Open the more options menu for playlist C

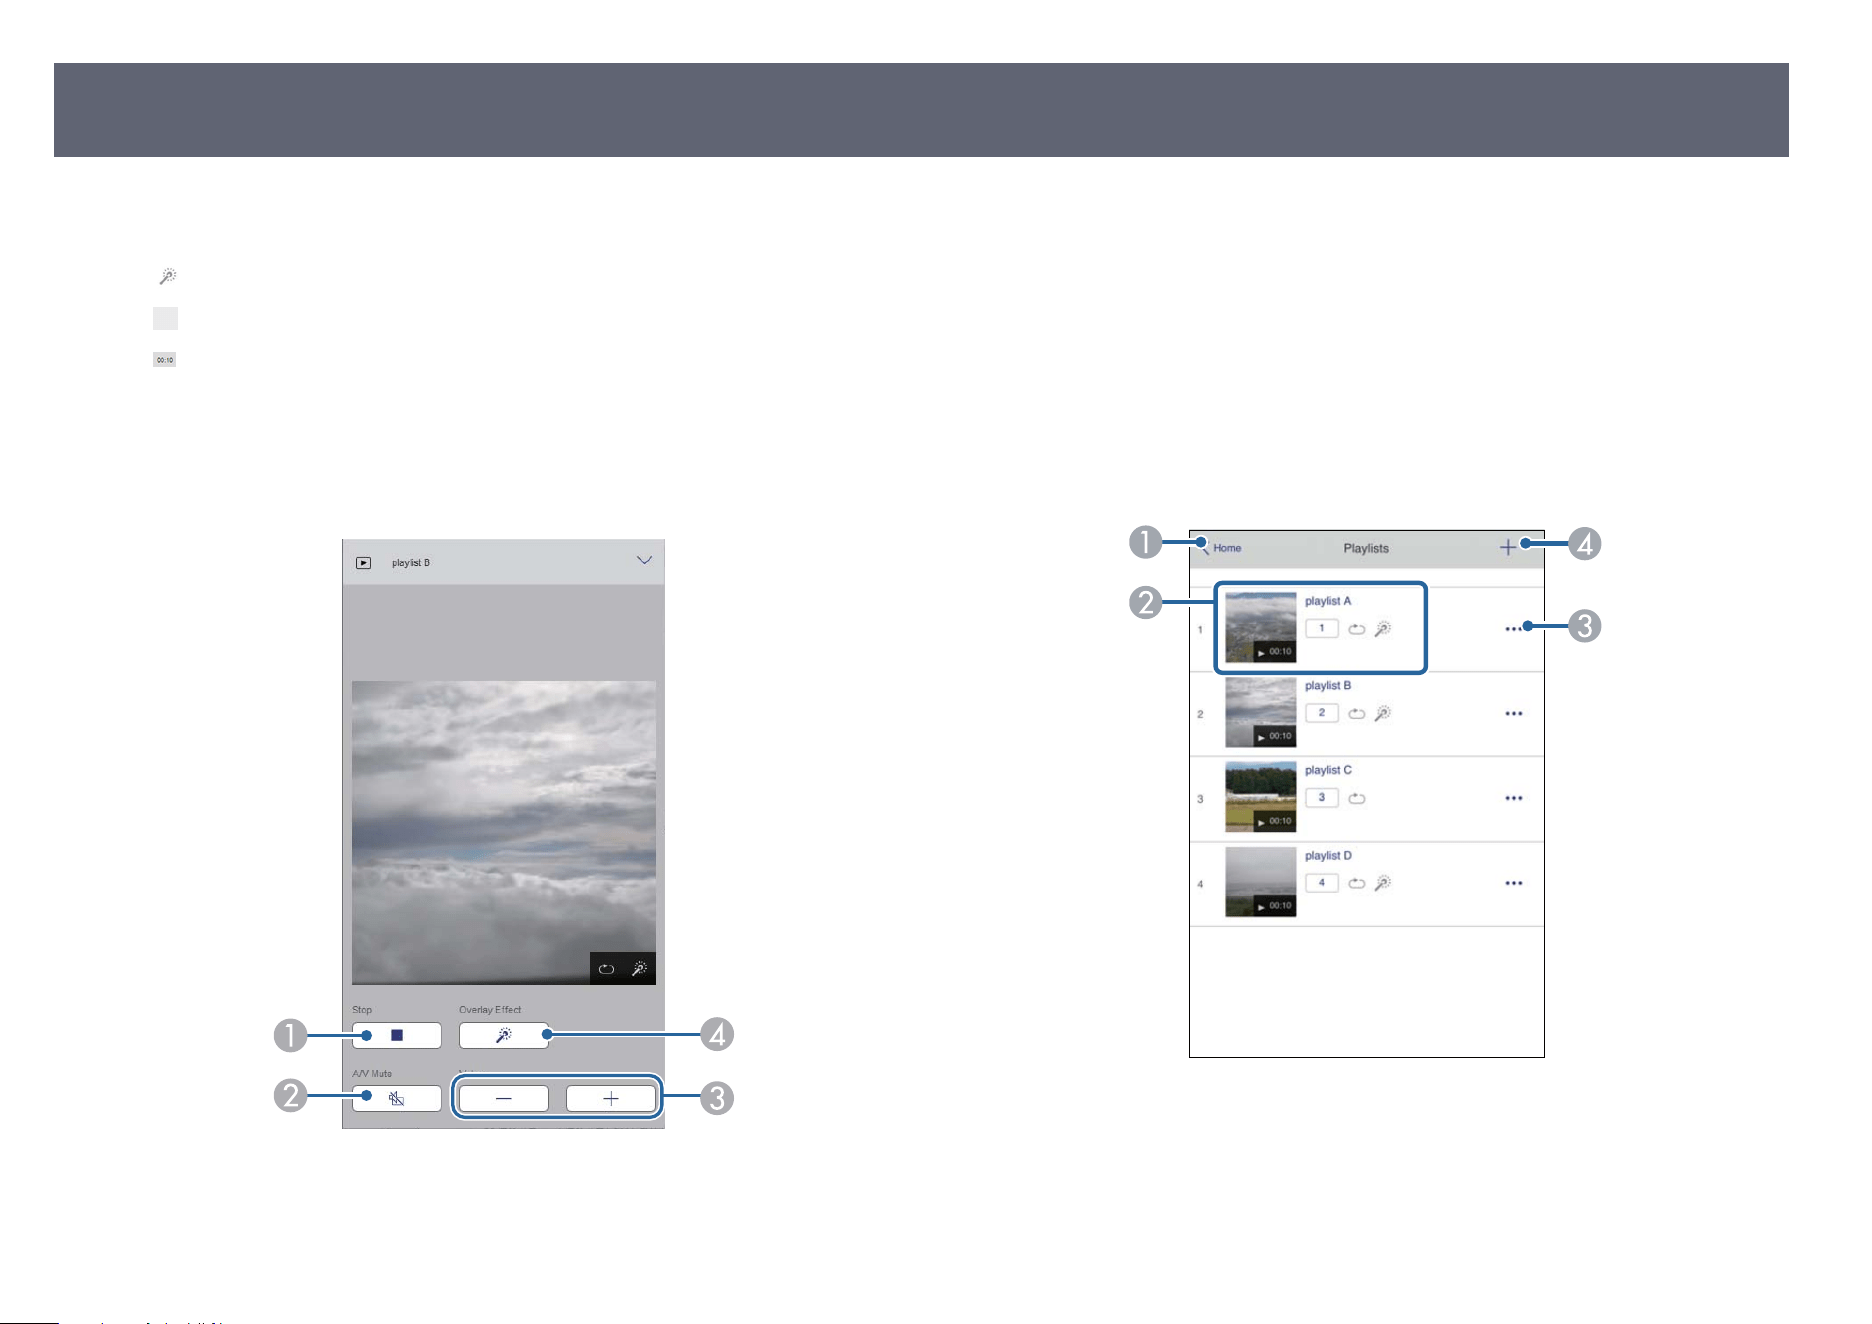(1514, 798)
